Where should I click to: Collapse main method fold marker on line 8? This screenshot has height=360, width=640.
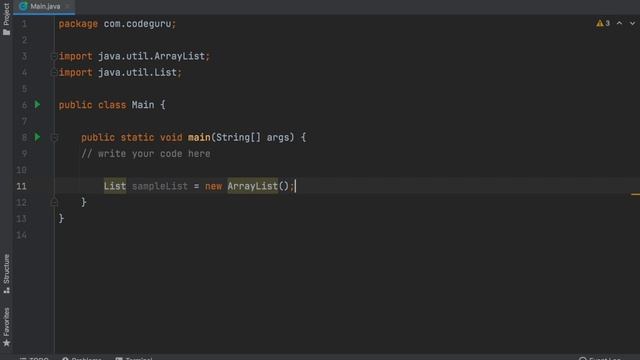pos(54,138)
